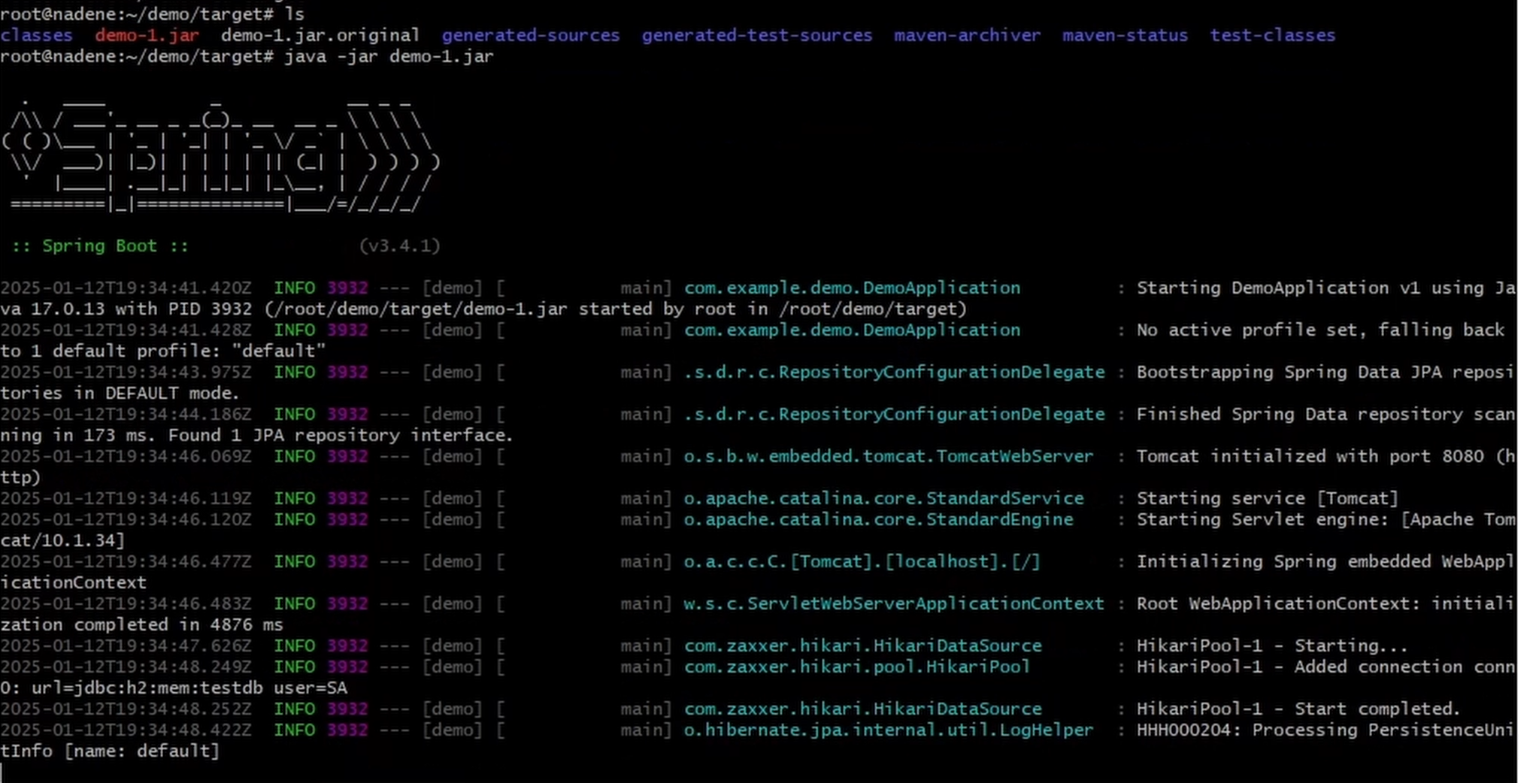Click the demo-1.jar.original file in listing
Viewport: 1519px width, 783px height.
click(320, 35)
